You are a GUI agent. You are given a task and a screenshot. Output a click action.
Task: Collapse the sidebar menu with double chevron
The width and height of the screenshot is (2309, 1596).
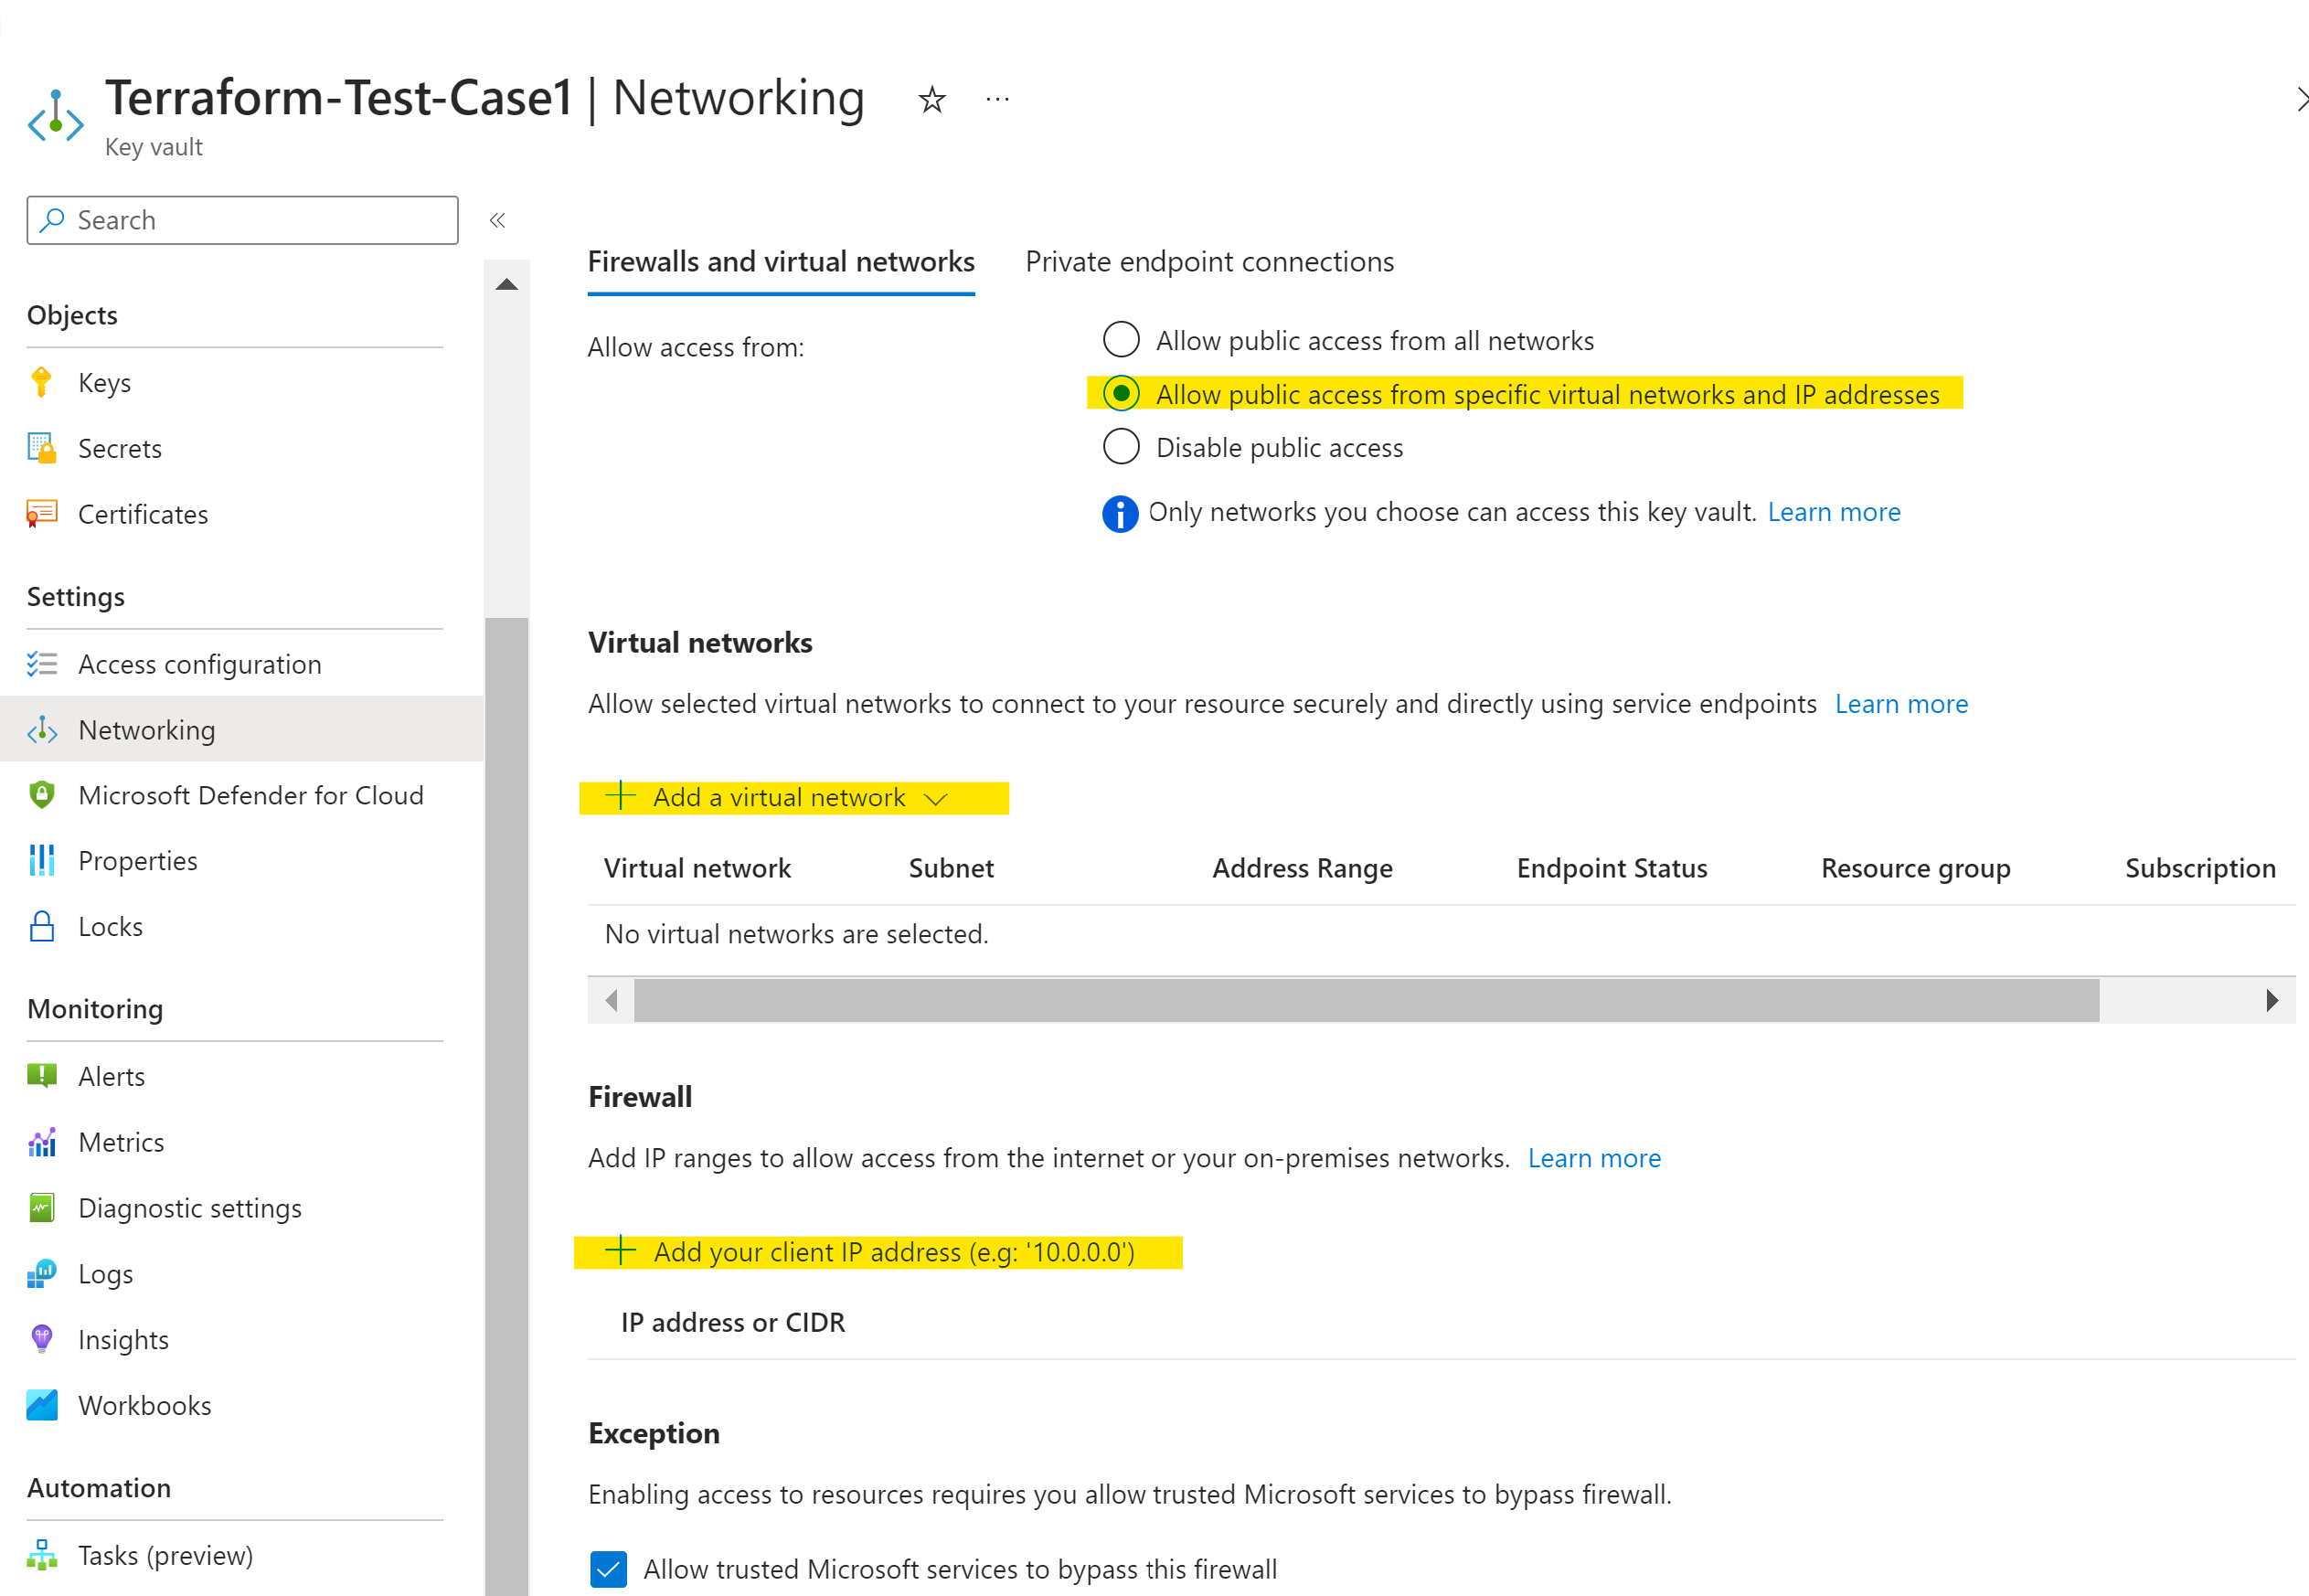pos(497,220)
